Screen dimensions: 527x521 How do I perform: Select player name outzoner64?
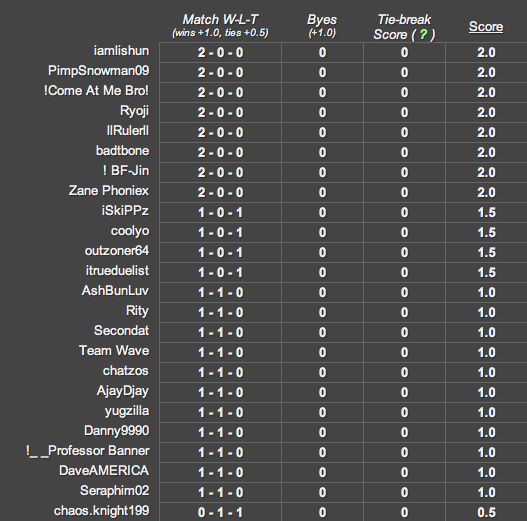click(x=117, y=251)
